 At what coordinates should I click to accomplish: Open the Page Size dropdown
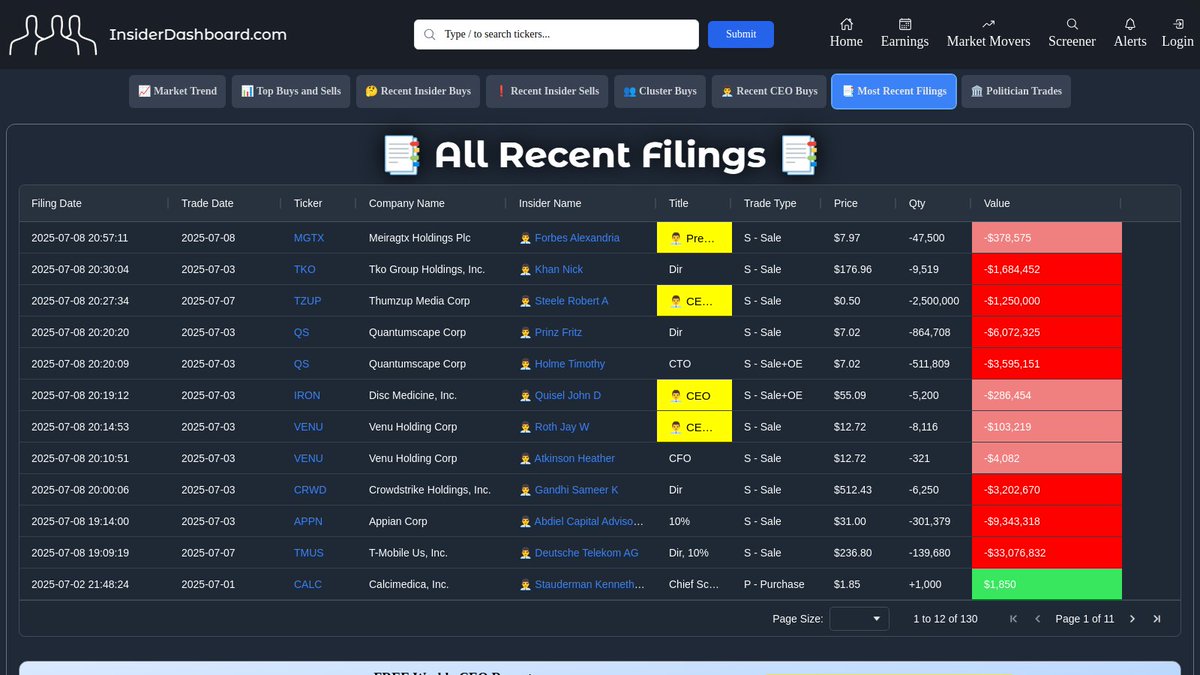[860, 619]
